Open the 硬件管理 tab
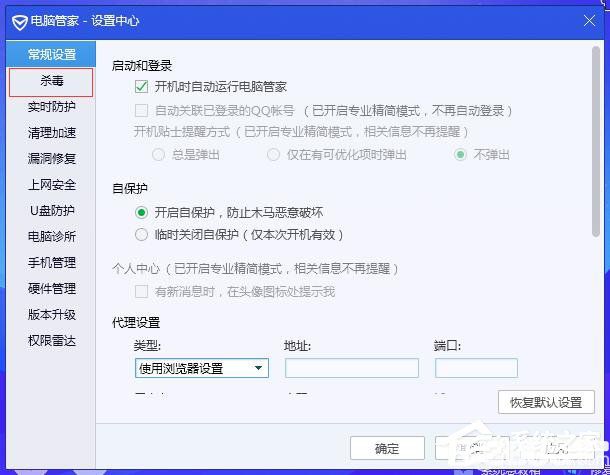The width and height of the screenshot is (610, 475). click(51, 289)
